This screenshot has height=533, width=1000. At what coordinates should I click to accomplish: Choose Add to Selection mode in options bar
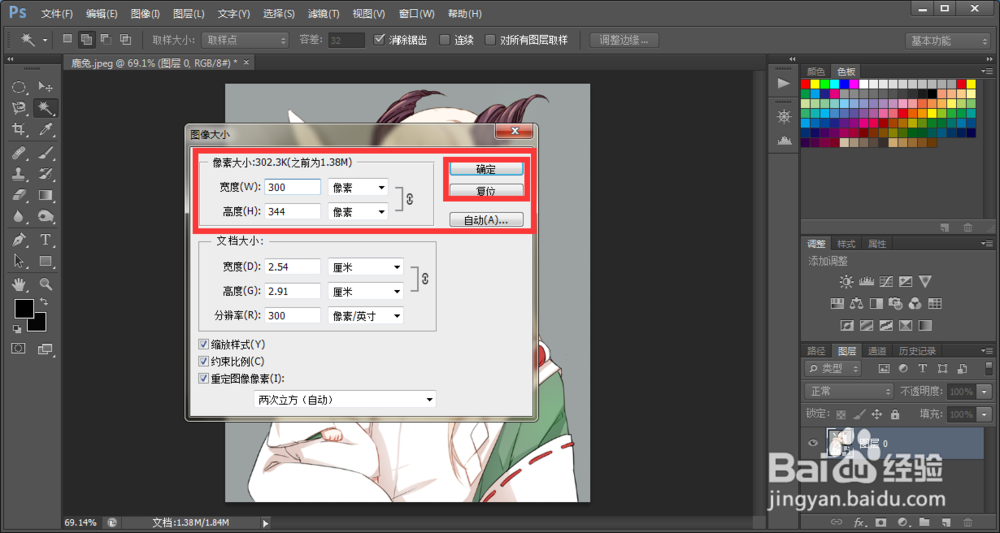[85, 40]
